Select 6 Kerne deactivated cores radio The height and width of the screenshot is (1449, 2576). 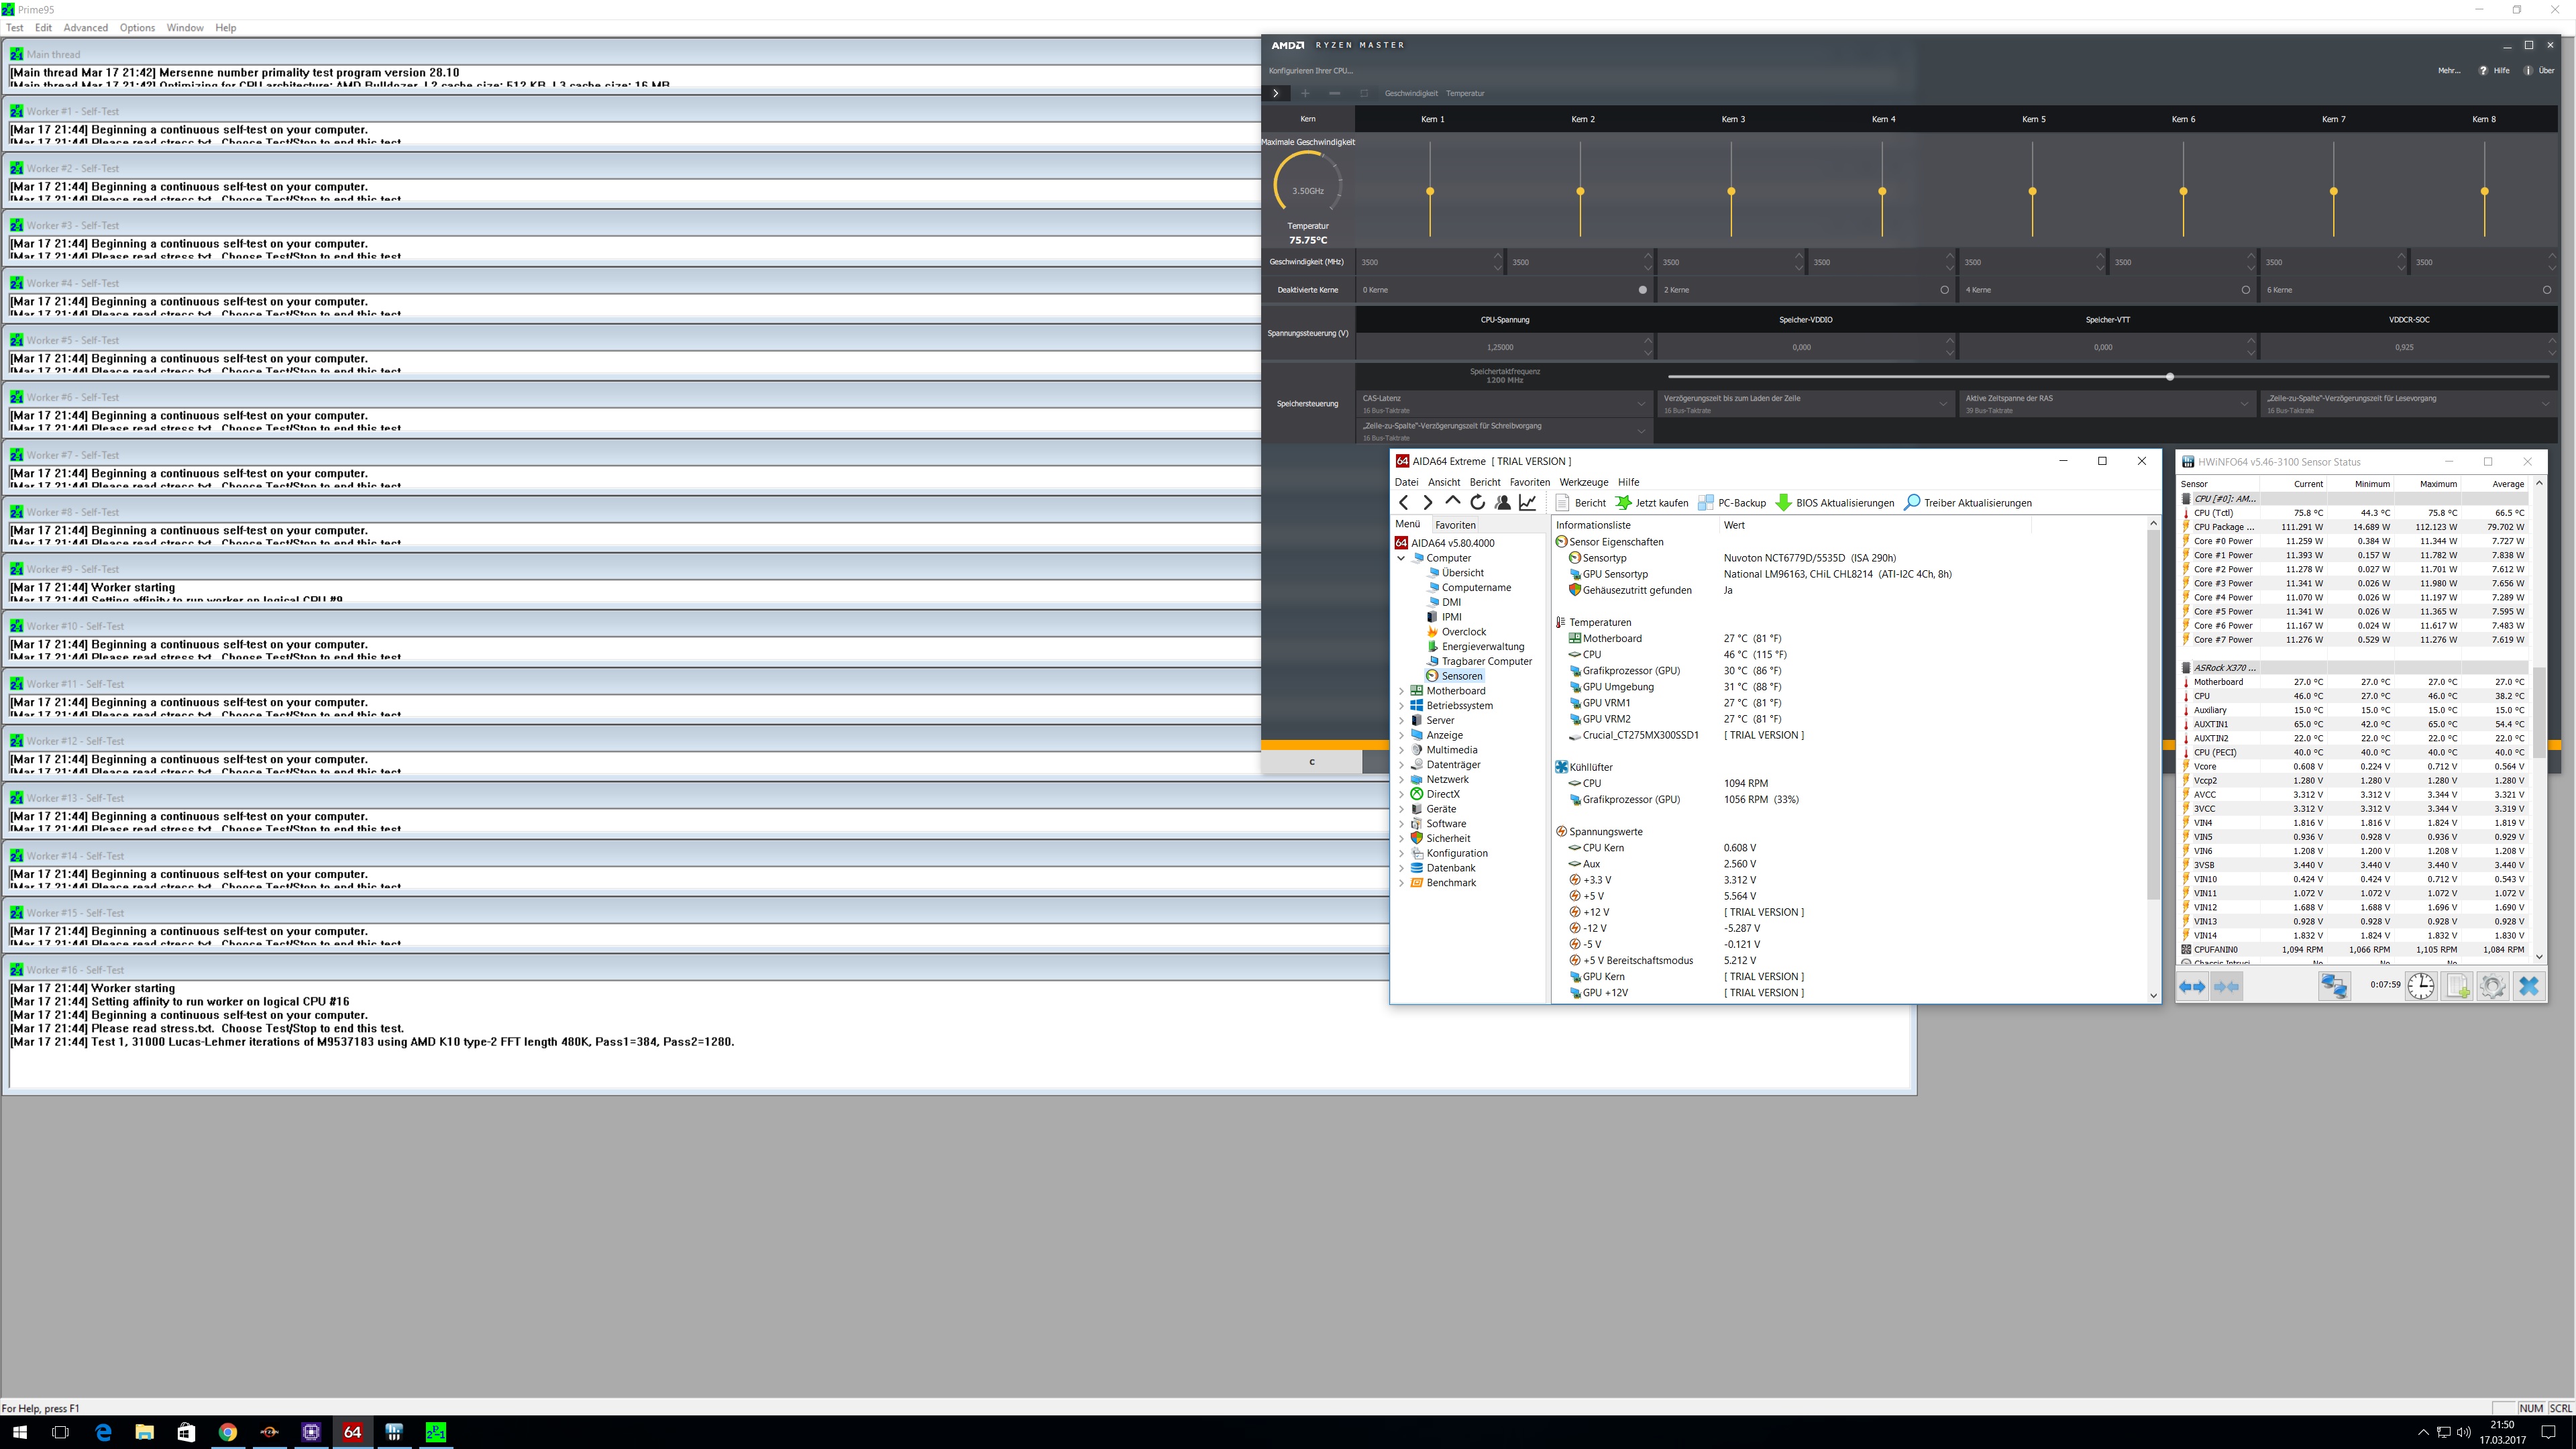[2547, 290]
